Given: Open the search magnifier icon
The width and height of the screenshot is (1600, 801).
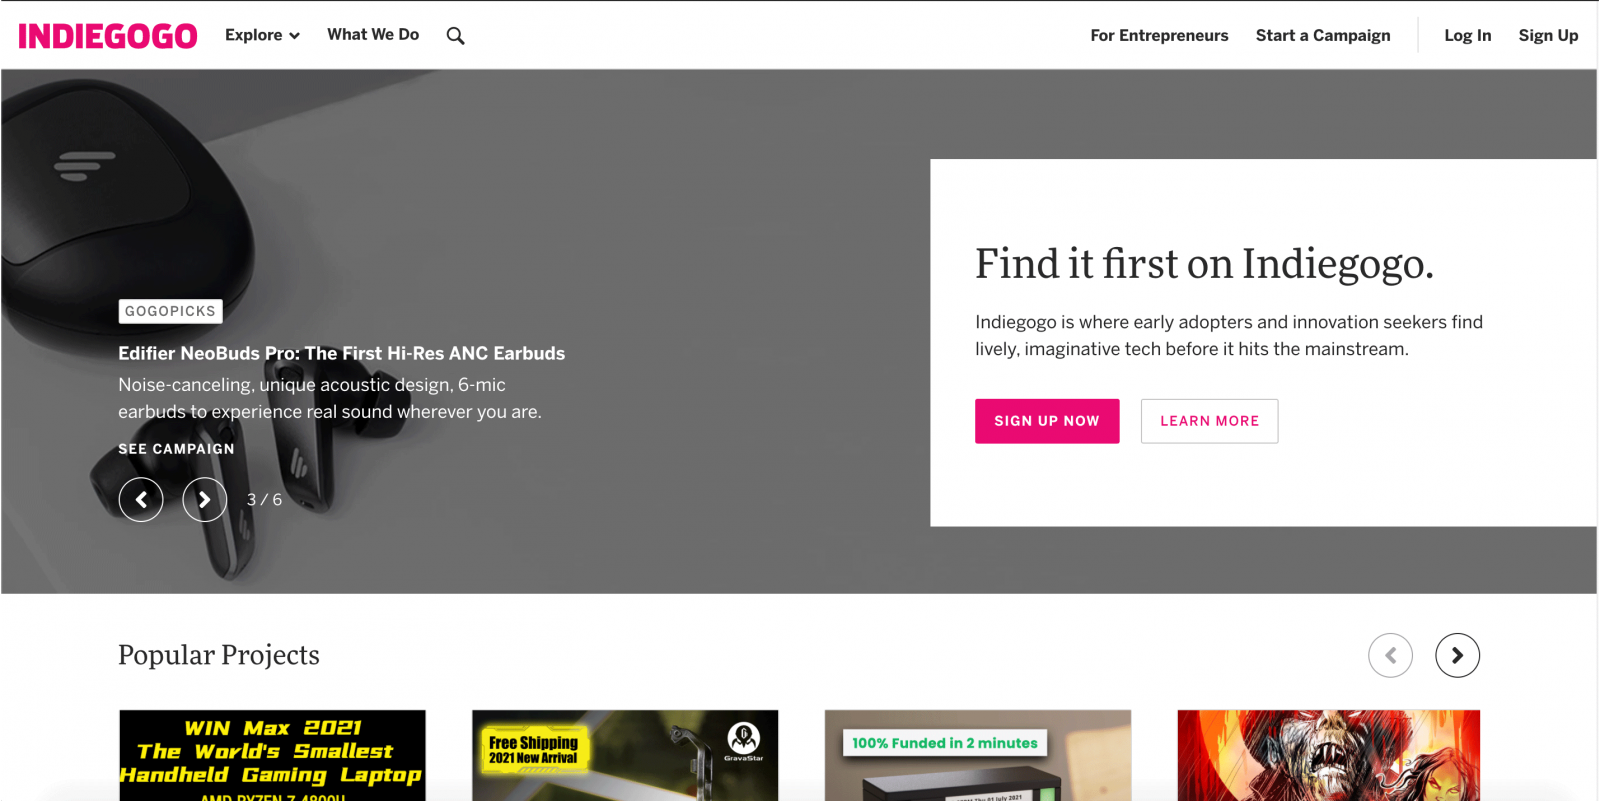Looking at the screenshot, I should click(455, 36).
